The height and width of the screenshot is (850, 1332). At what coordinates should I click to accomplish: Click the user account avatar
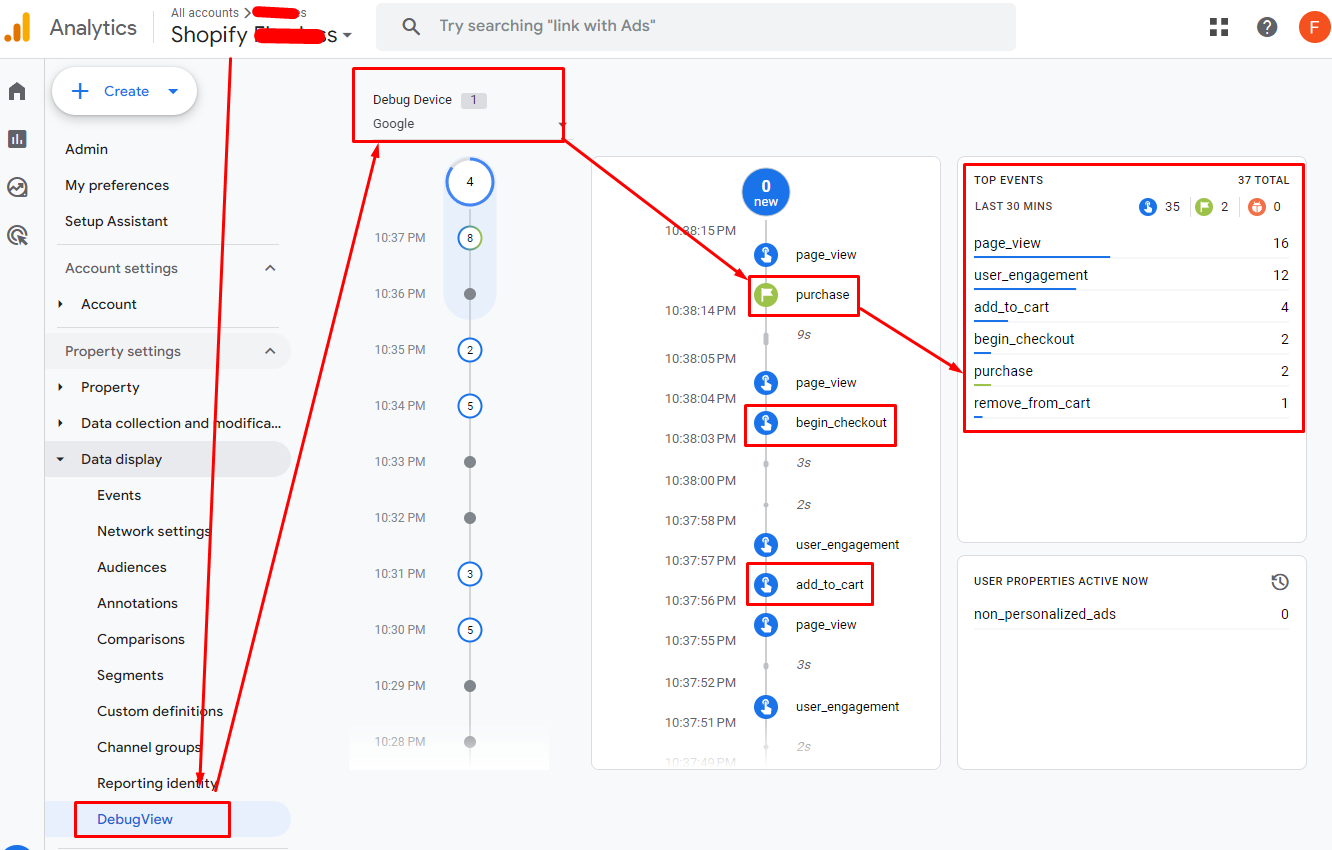click(1314, 27)
